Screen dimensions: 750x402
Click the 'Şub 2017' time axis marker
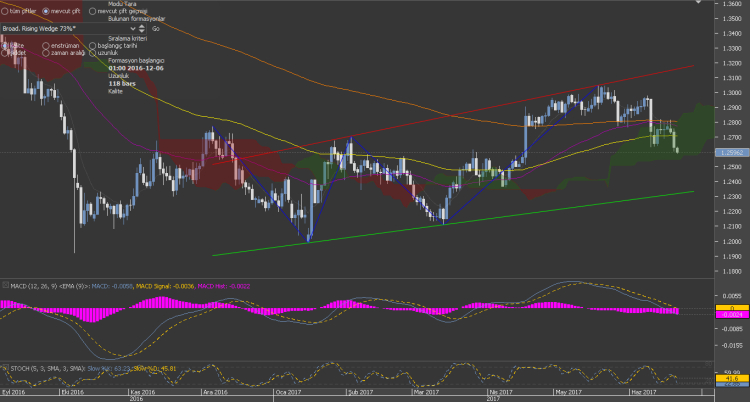tap(360, 391)
